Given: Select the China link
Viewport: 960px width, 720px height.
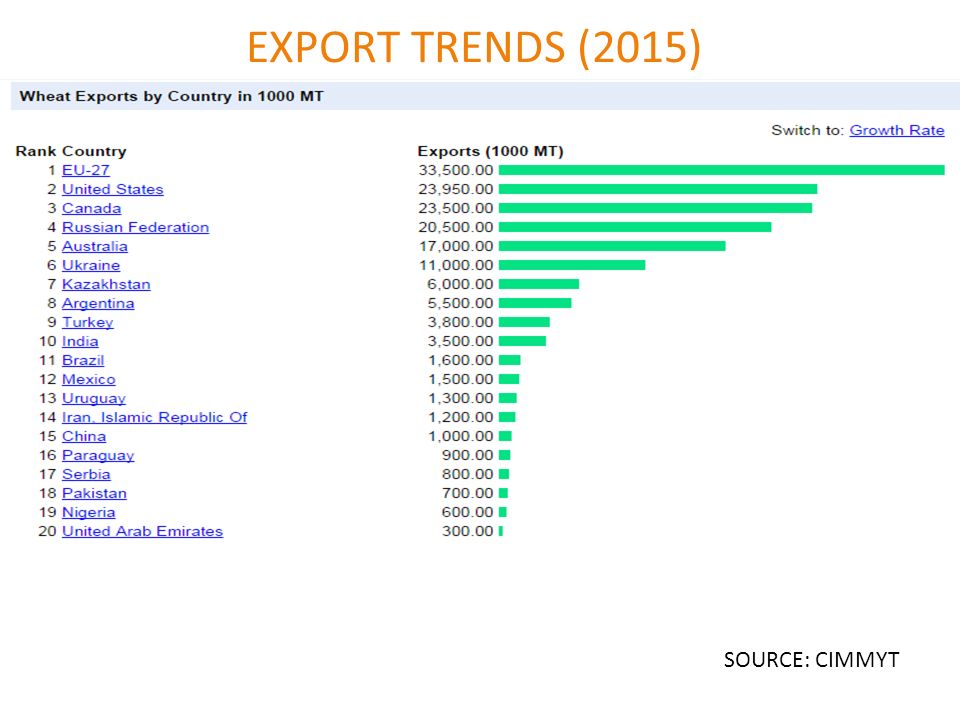Looking at the screenshot, I should tap(84, 436).
